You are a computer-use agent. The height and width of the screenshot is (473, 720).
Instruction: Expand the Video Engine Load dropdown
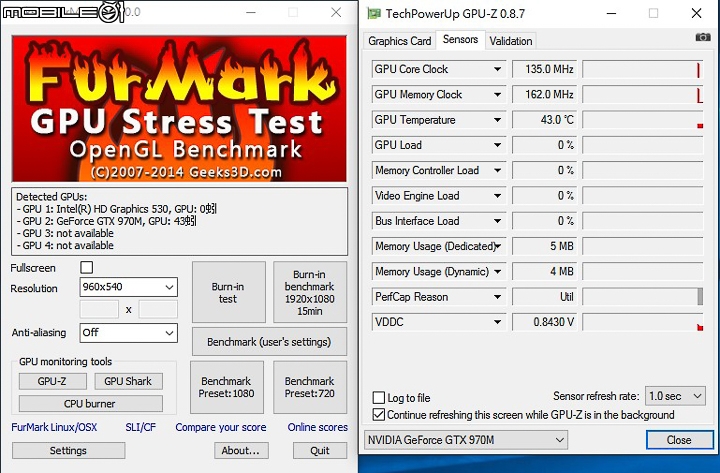click(497, 196)
